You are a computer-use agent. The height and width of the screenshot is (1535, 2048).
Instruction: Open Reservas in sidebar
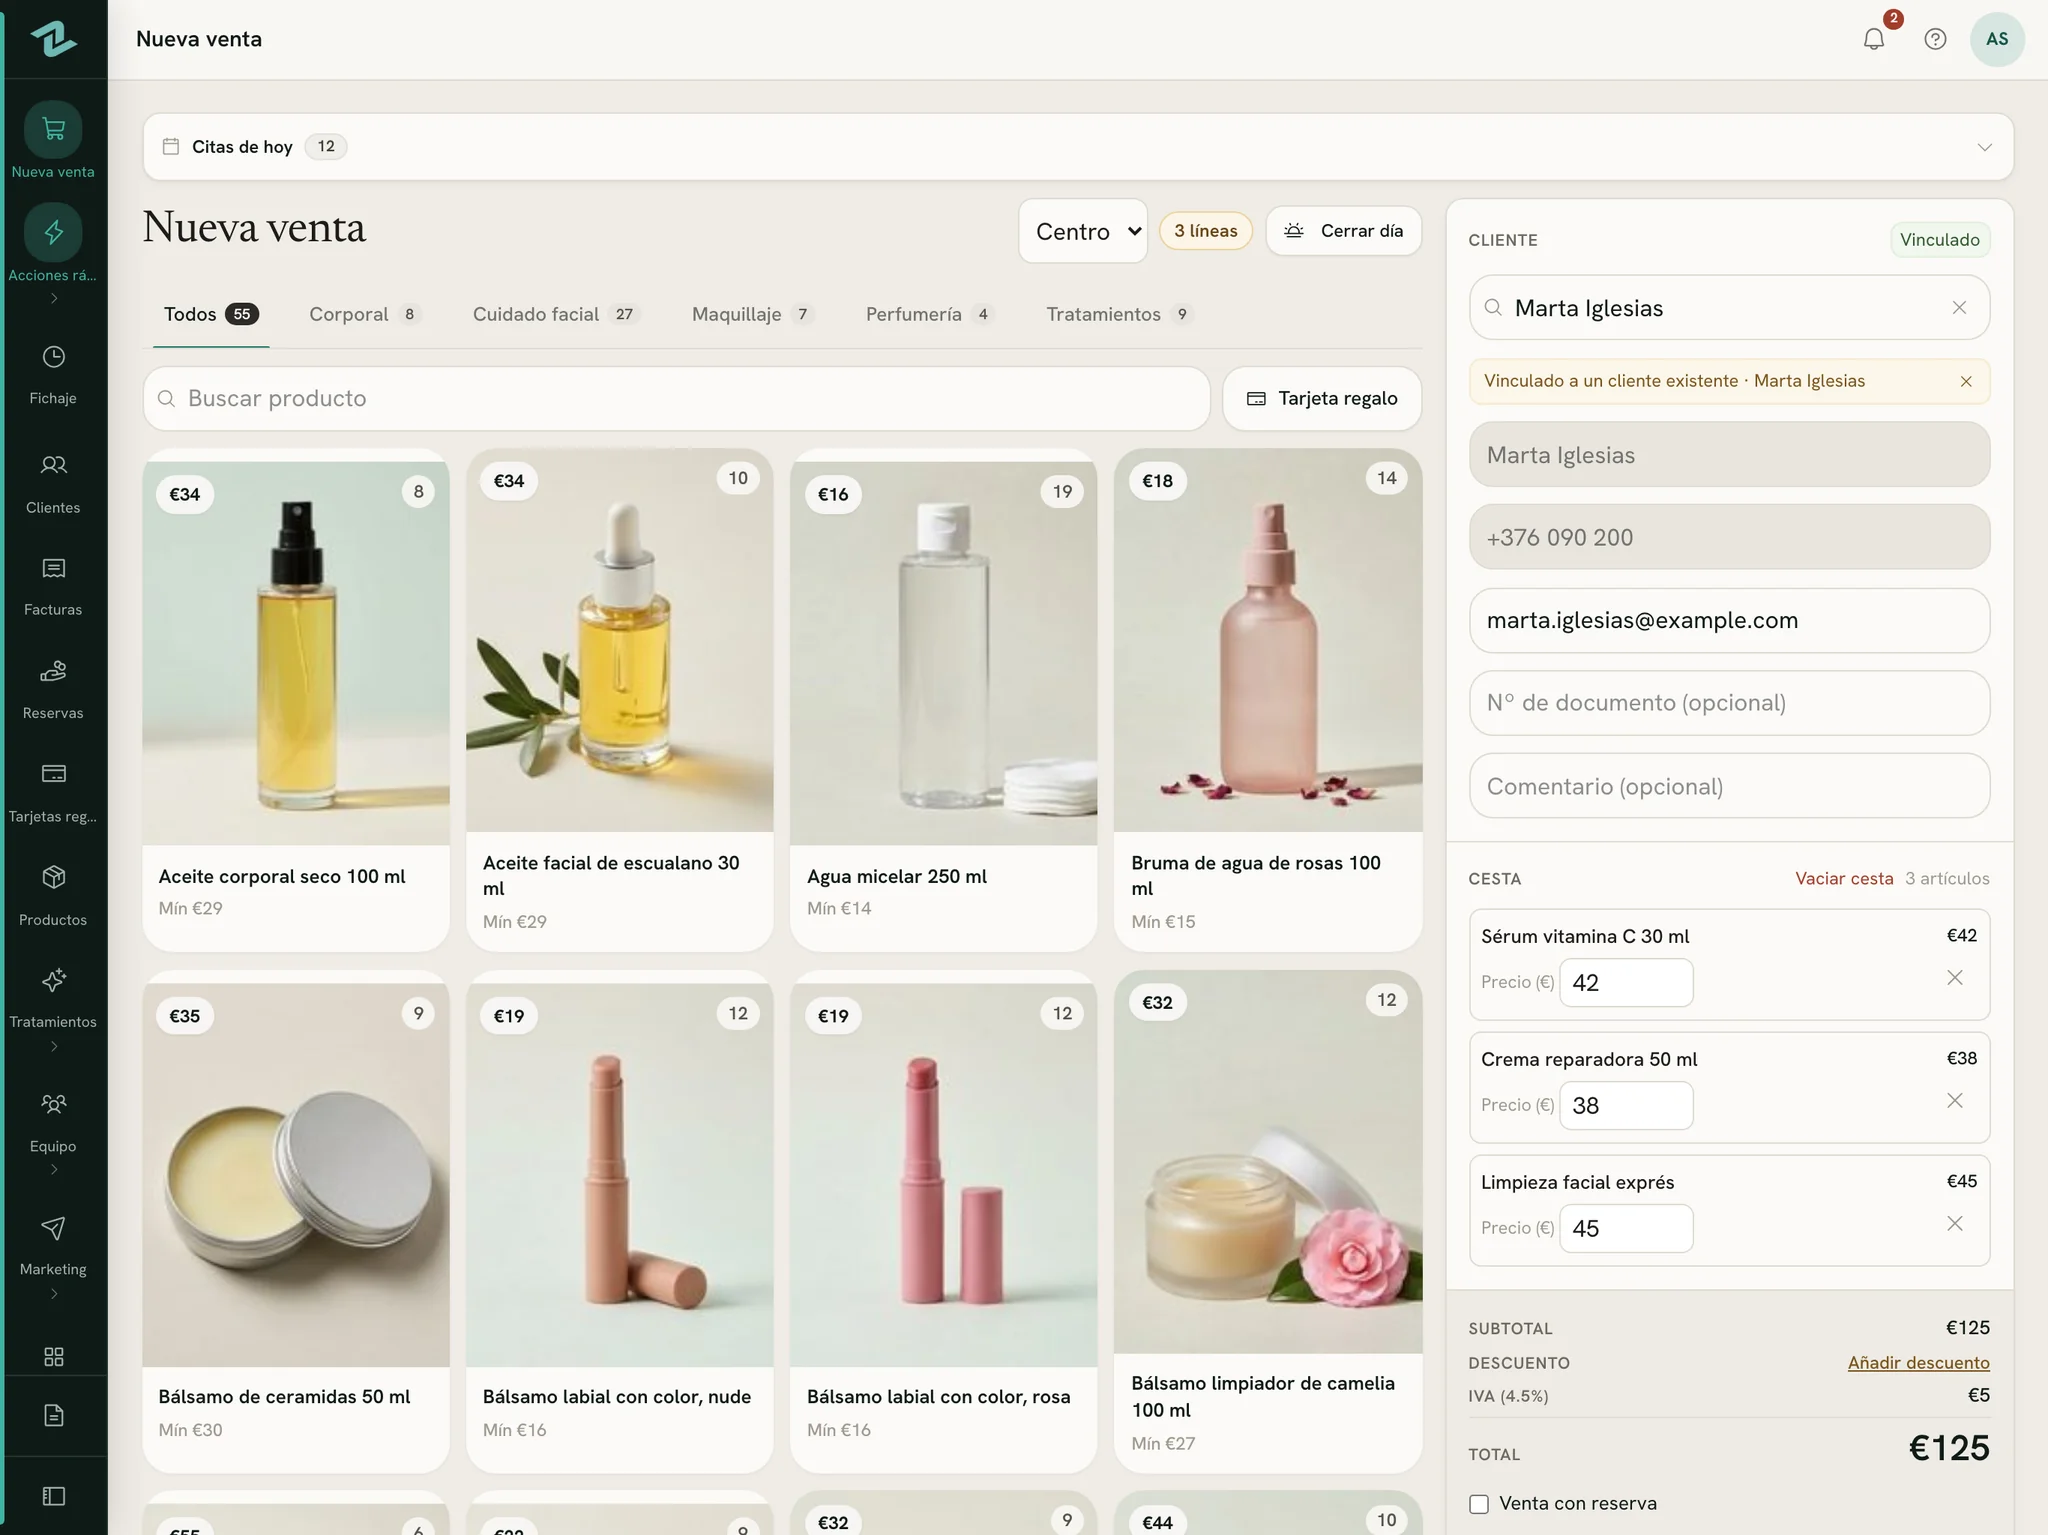53,690
